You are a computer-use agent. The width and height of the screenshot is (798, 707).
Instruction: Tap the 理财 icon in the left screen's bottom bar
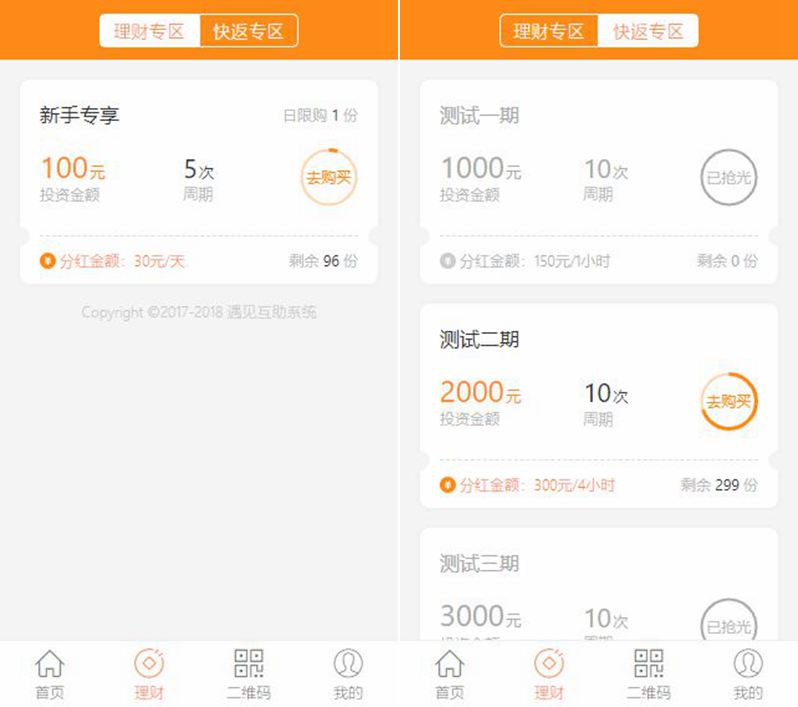(149, 664)
